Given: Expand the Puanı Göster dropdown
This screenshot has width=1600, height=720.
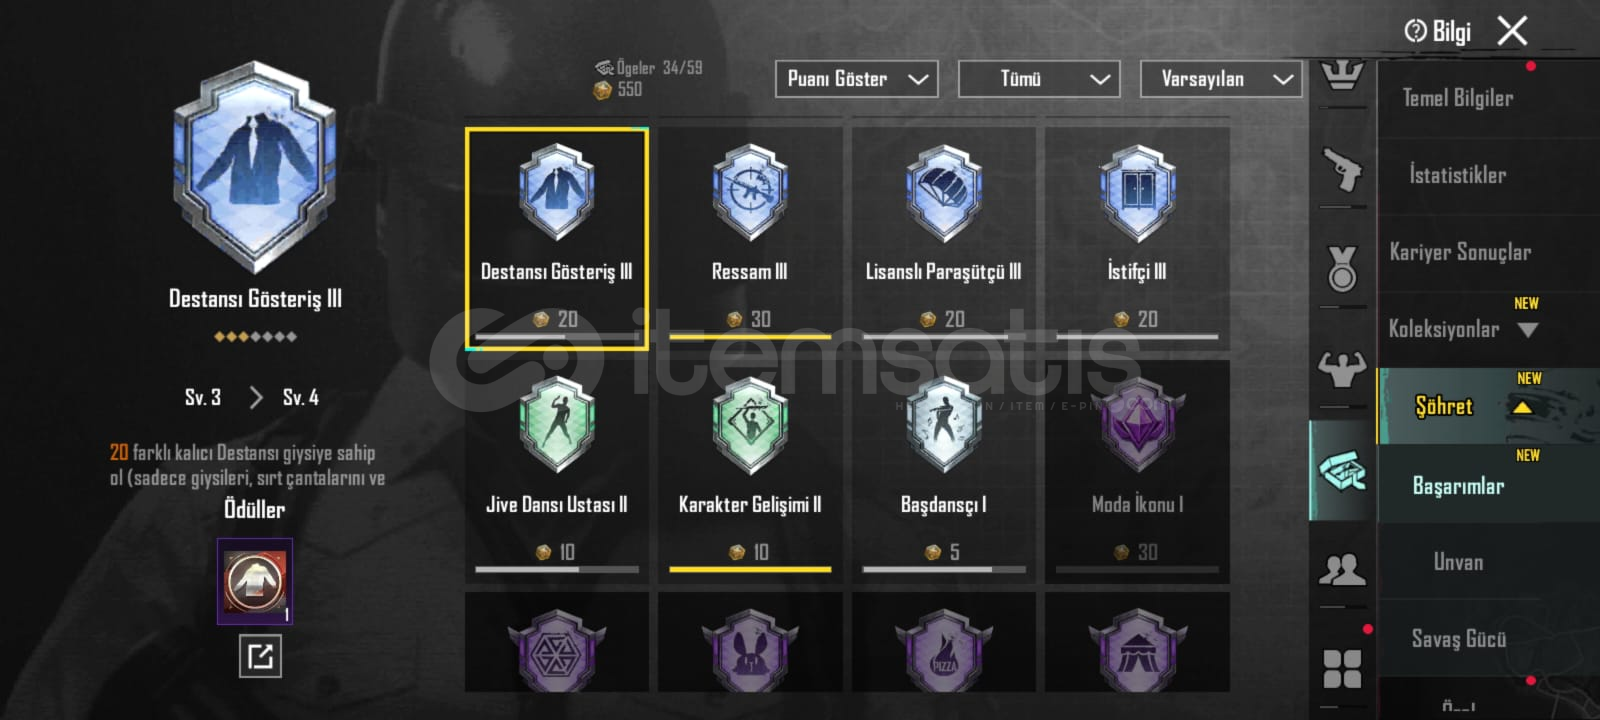Looking at the screenshot, I should point(856,79).
